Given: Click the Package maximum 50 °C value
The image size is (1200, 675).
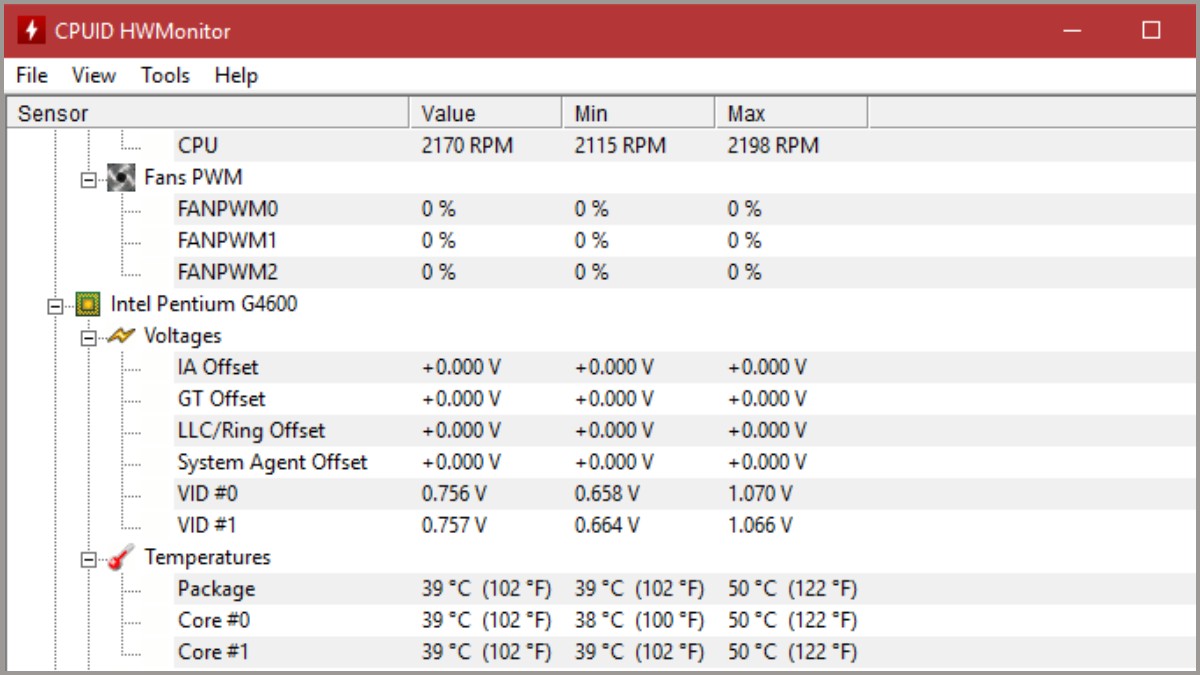Looking at the screenshot, I should click(792, 589).
